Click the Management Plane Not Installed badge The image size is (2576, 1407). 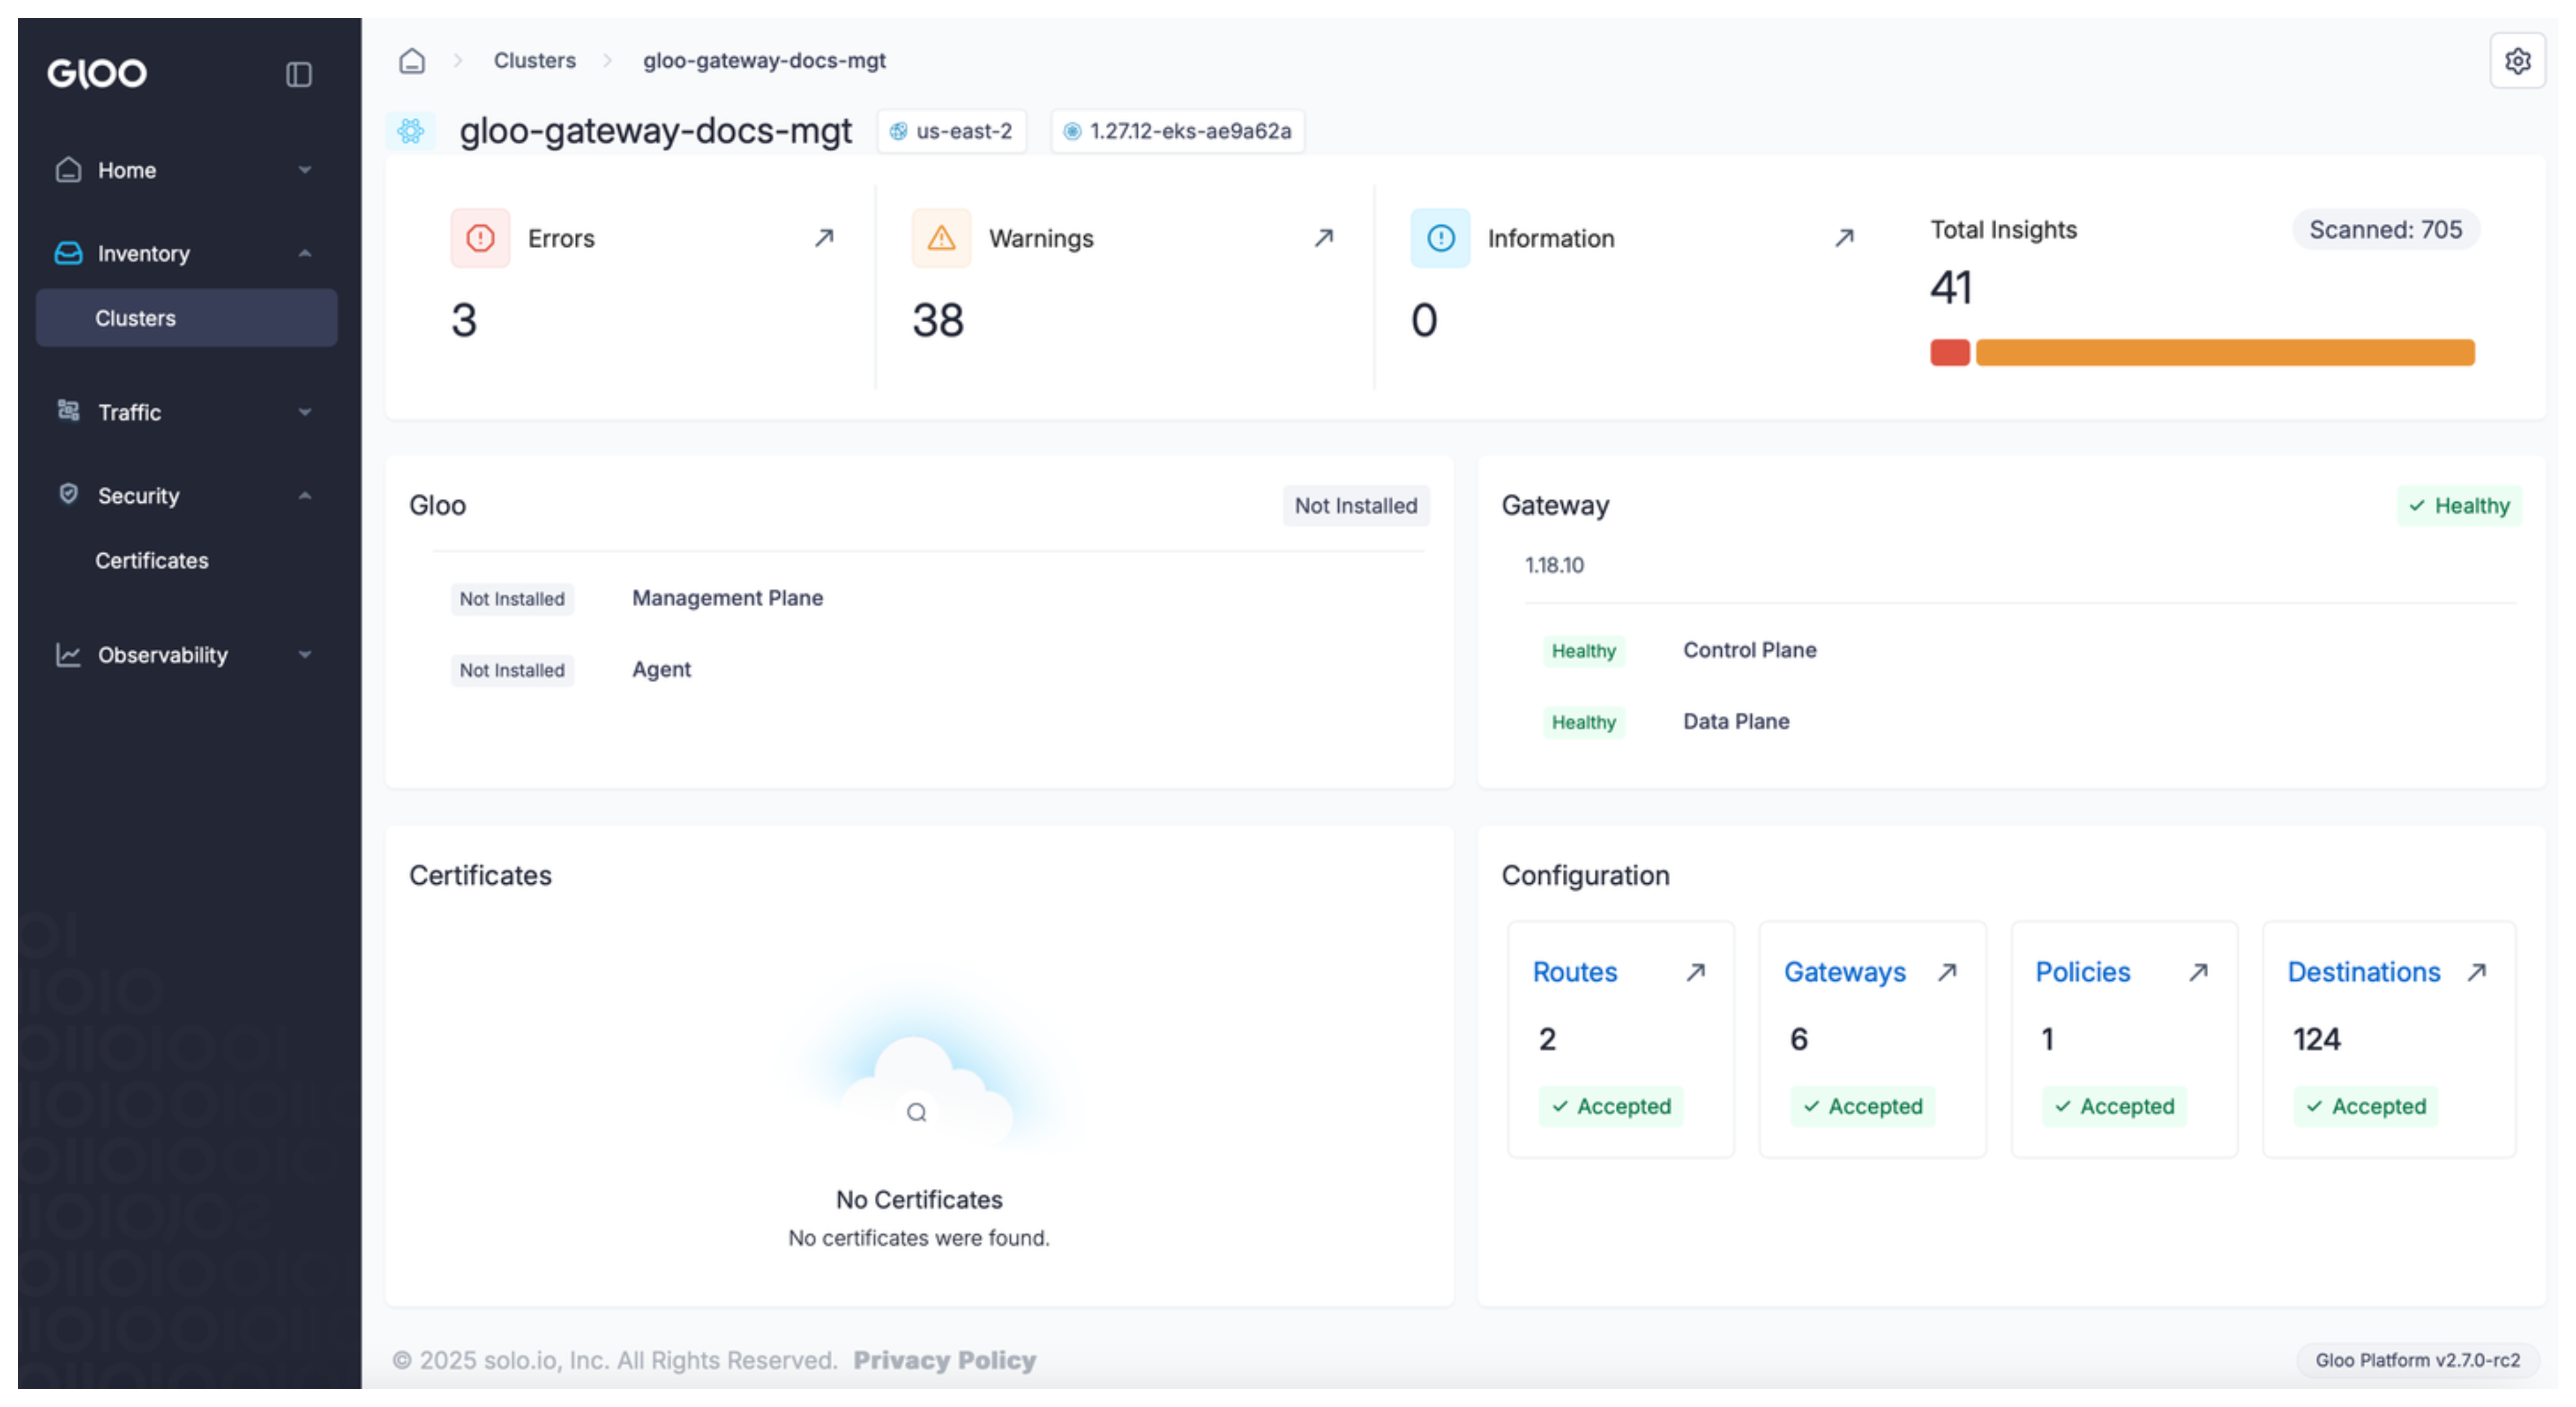pos(512,599)
